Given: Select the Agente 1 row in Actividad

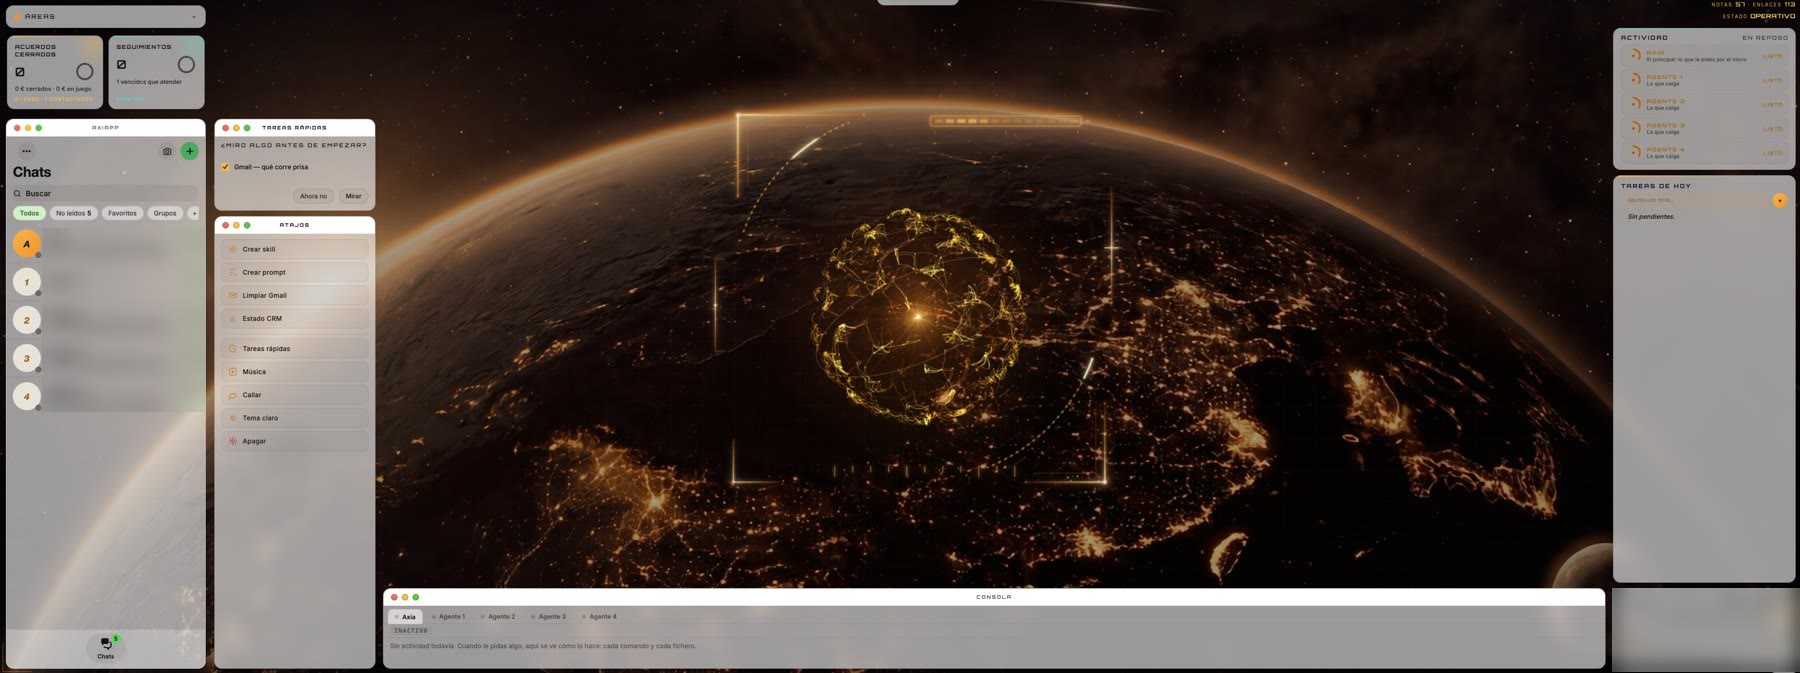Looking at the screenshot, I should pyautogui.click(x=1704, y=80).
